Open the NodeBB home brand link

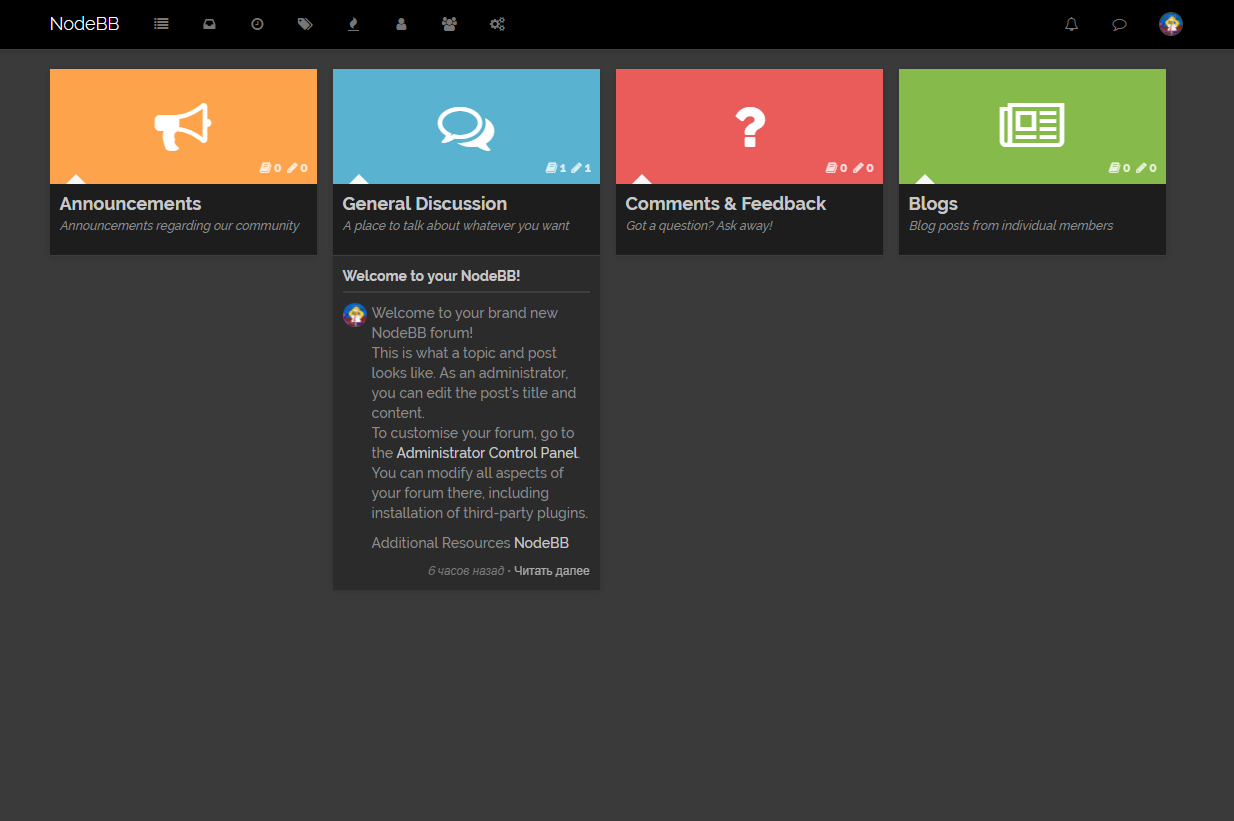(84, 24)
